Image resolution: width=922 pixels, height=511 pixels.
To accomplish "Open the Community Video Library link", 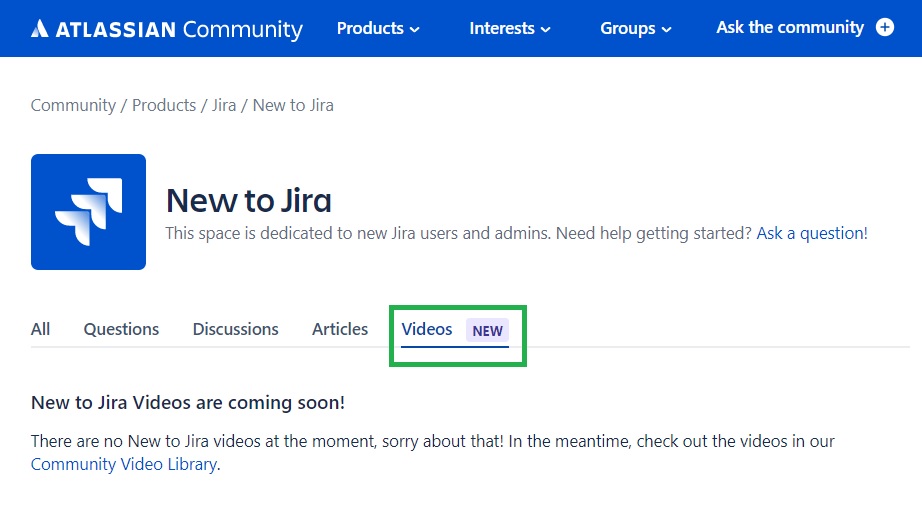I will (x=124, y=464).
